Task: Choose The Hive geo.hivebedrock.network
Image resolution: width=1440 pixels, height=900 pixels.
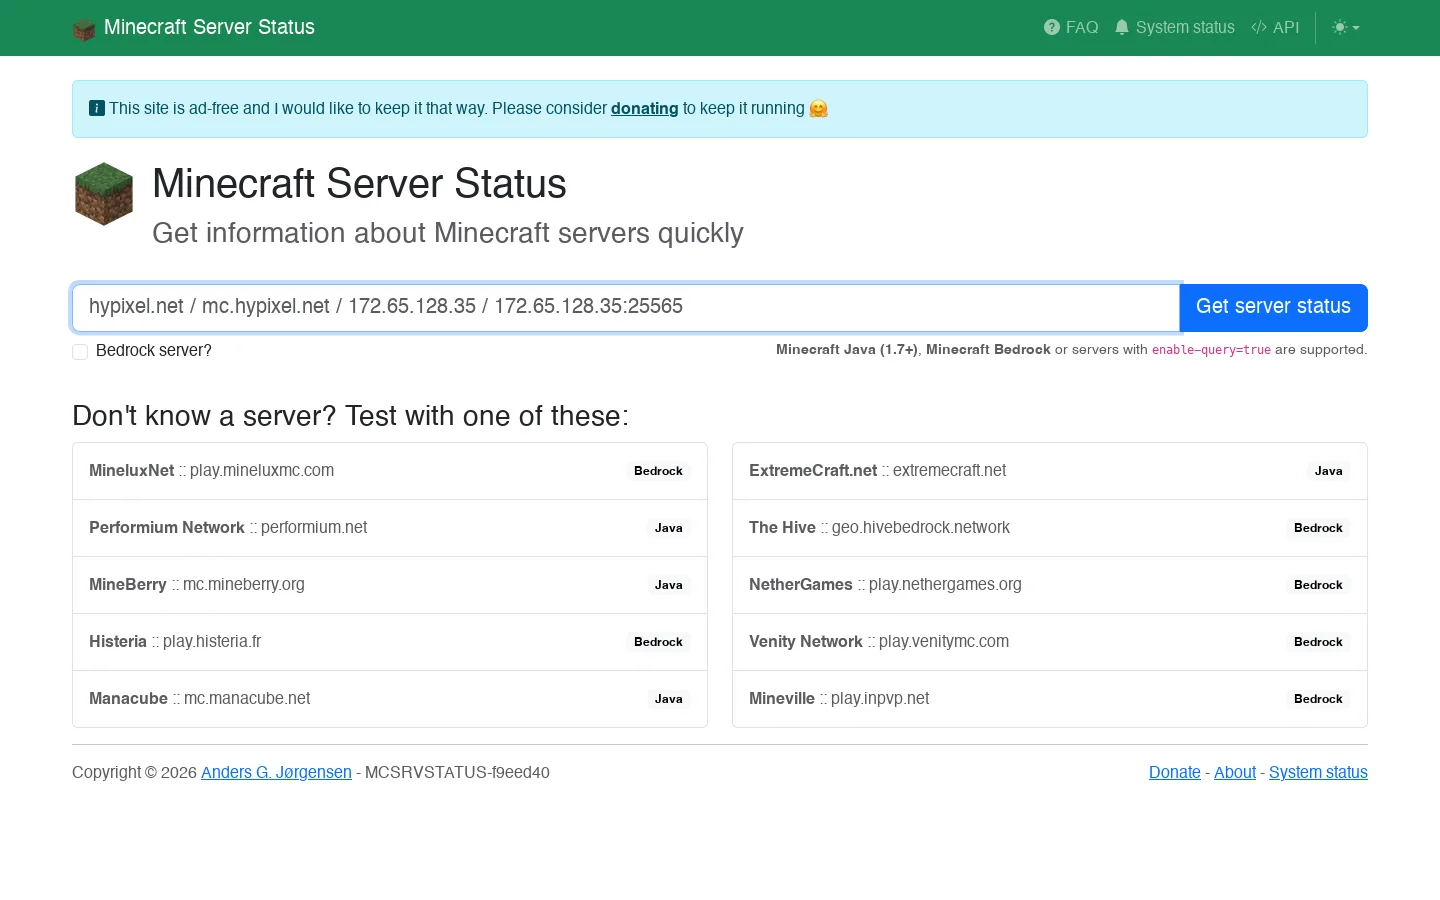Action: point(1050,528)
